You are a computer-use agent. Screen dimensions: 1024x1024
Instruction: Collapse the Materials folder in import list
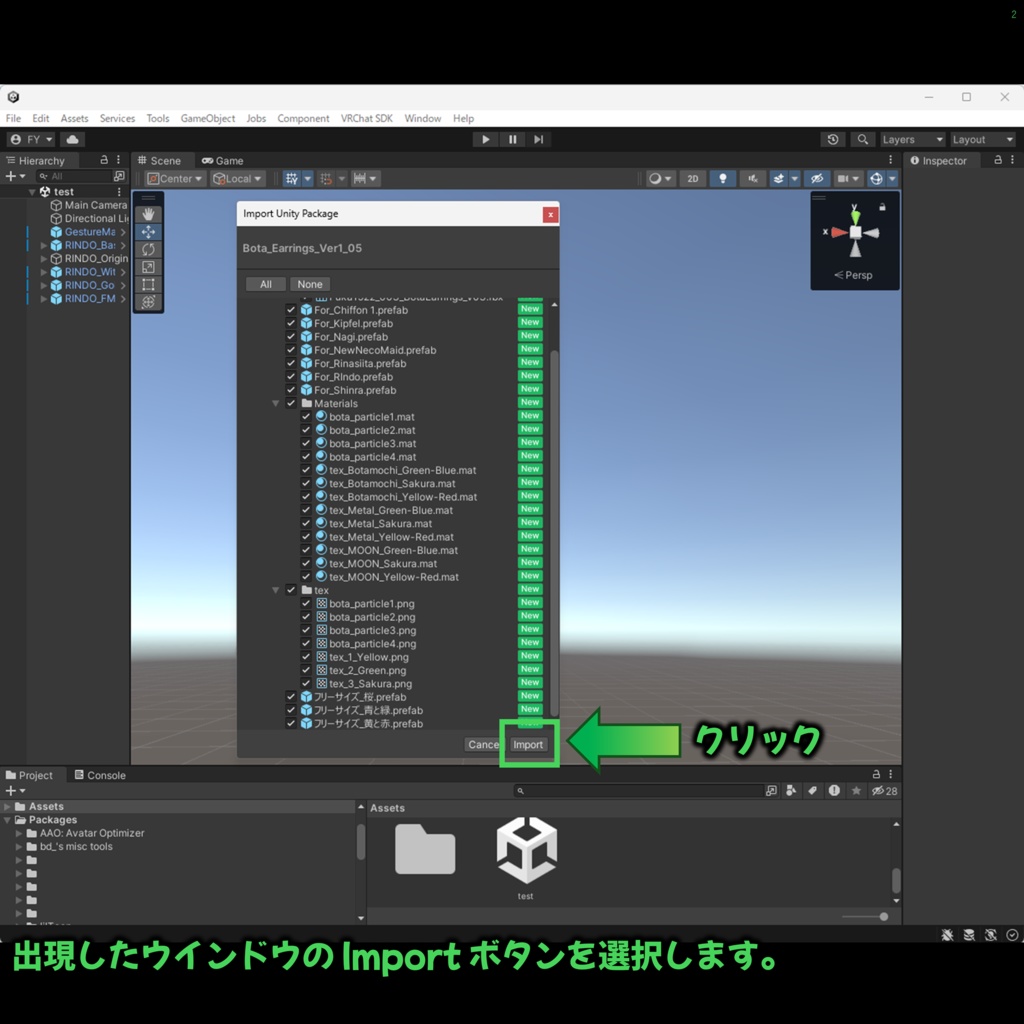point(276,404)
